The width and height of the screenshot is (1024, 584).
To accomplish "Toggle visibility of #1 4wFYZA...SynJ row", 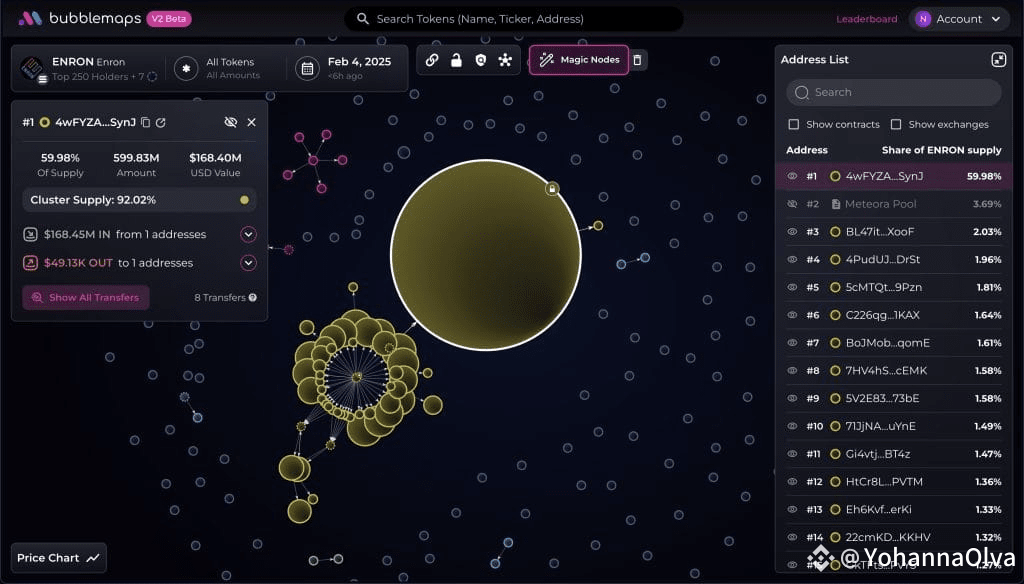I will [792, 176].
